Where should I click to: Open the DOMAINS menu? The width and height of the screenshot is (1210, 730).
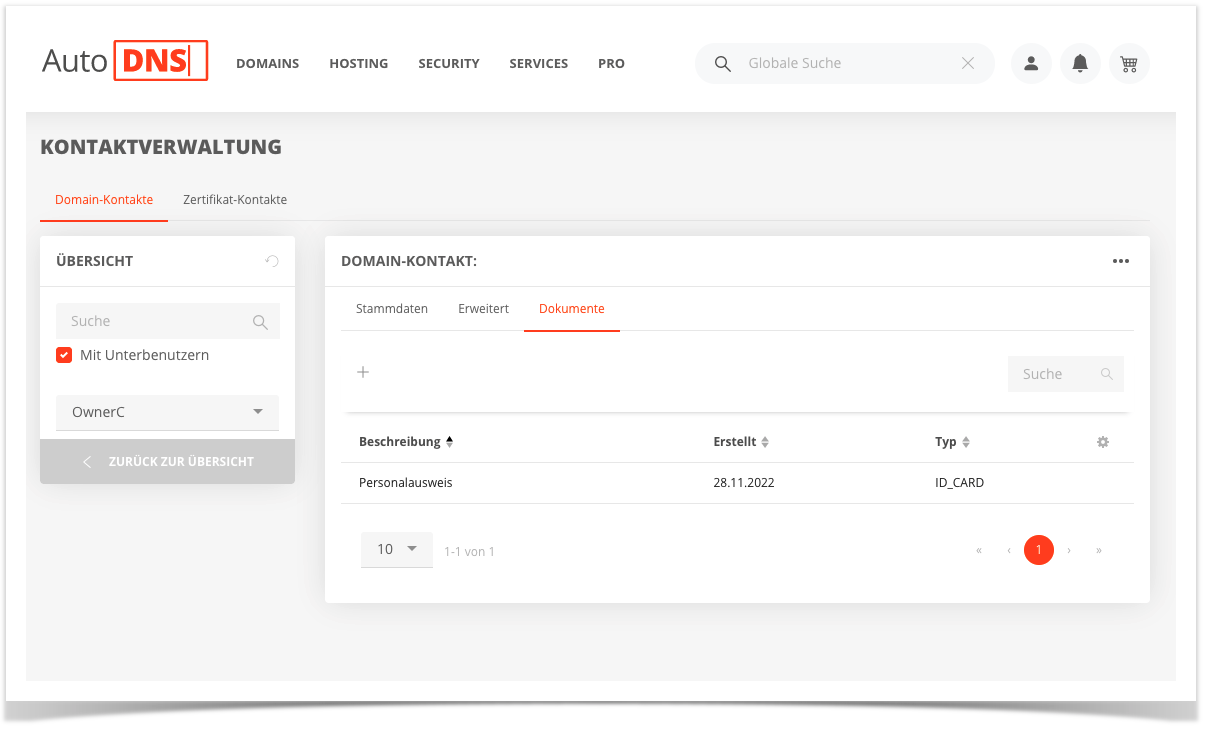tap(267, 63)
